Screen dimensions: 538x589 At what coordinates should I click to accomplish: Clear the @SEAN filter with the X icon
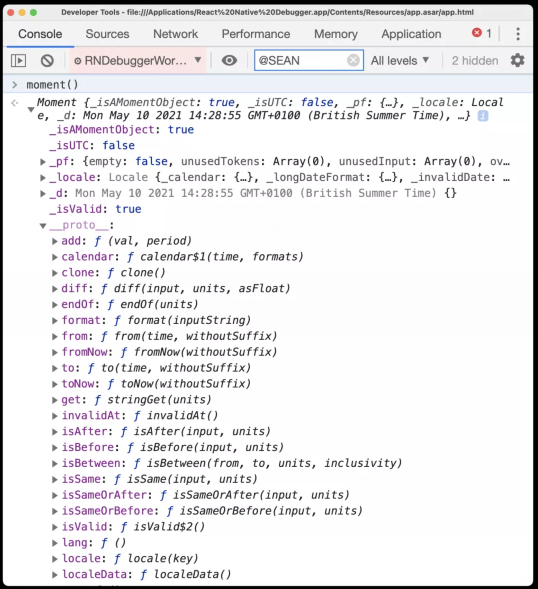(353, 60)
